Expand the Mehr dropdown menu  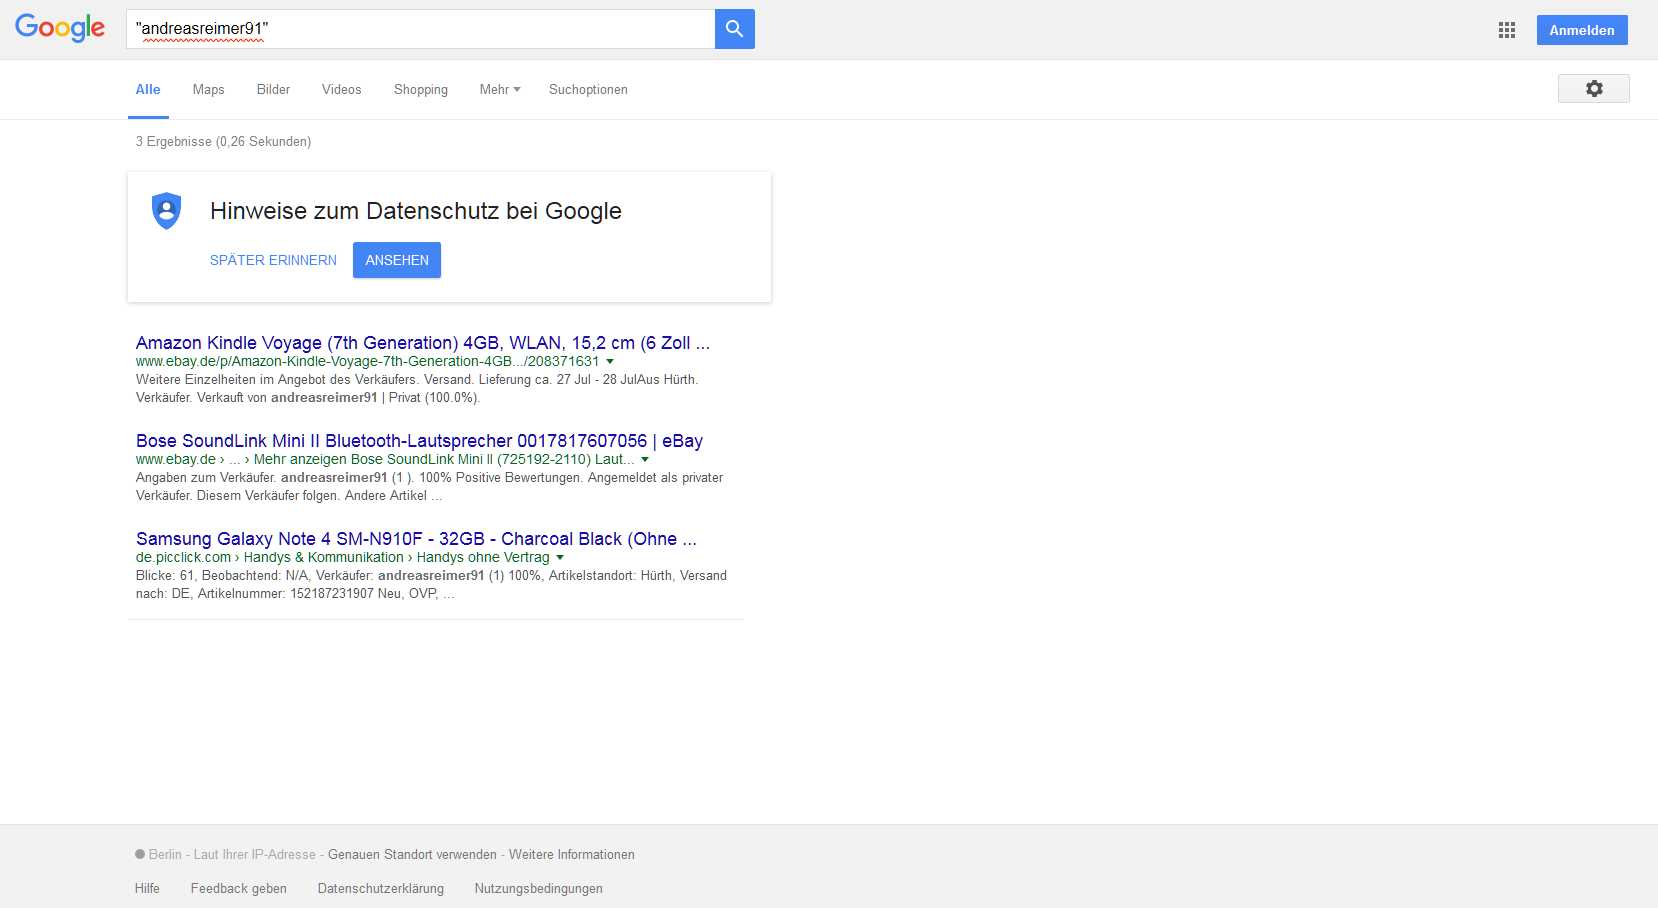(x=500, y=90)
